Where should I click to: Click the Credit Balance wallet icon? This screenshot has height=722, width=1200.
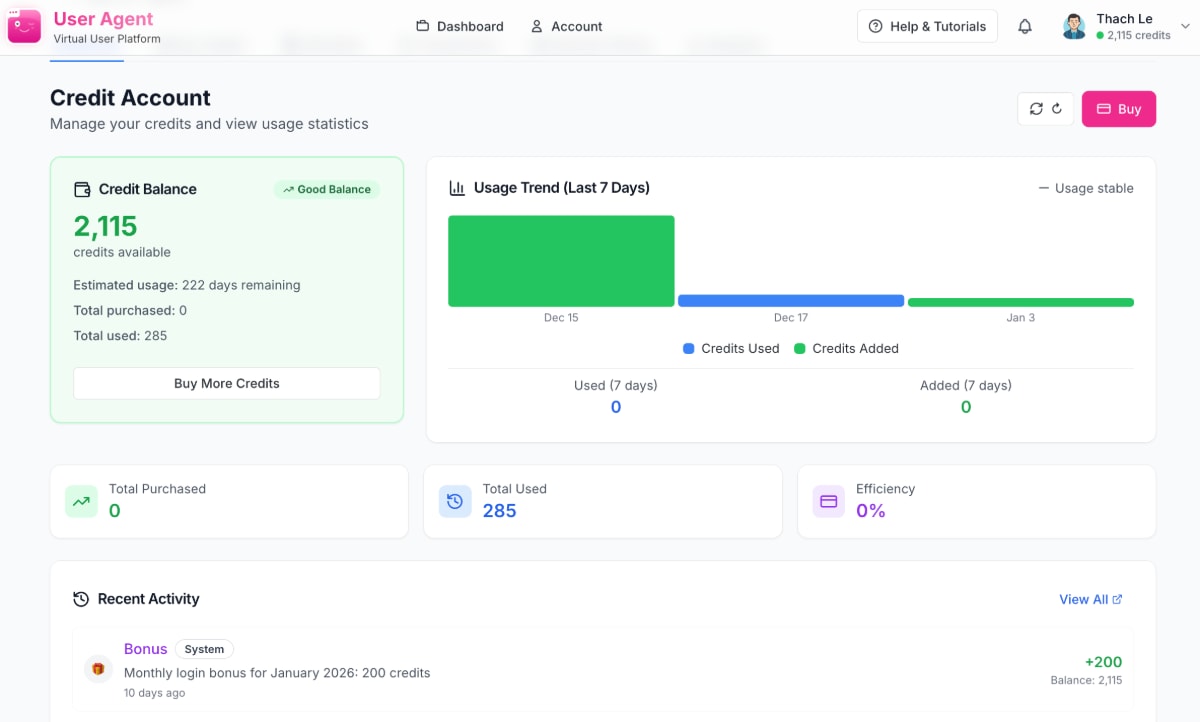tap(83, 189)
